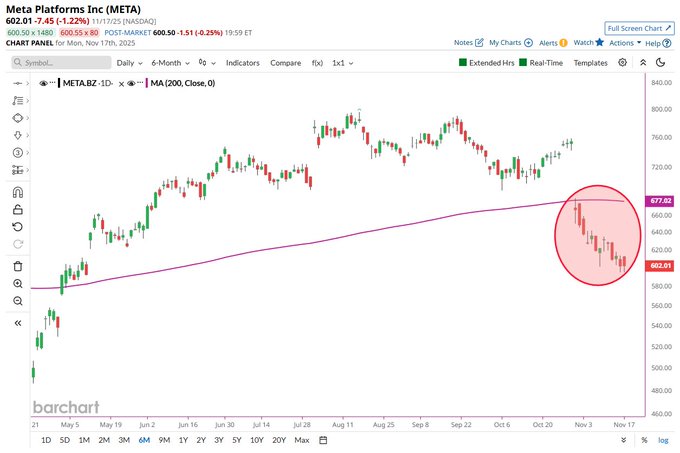This screenshot has height=453, width=680.
Task: Click the 677.02 moving average price label
Action: tap(660, 201)
